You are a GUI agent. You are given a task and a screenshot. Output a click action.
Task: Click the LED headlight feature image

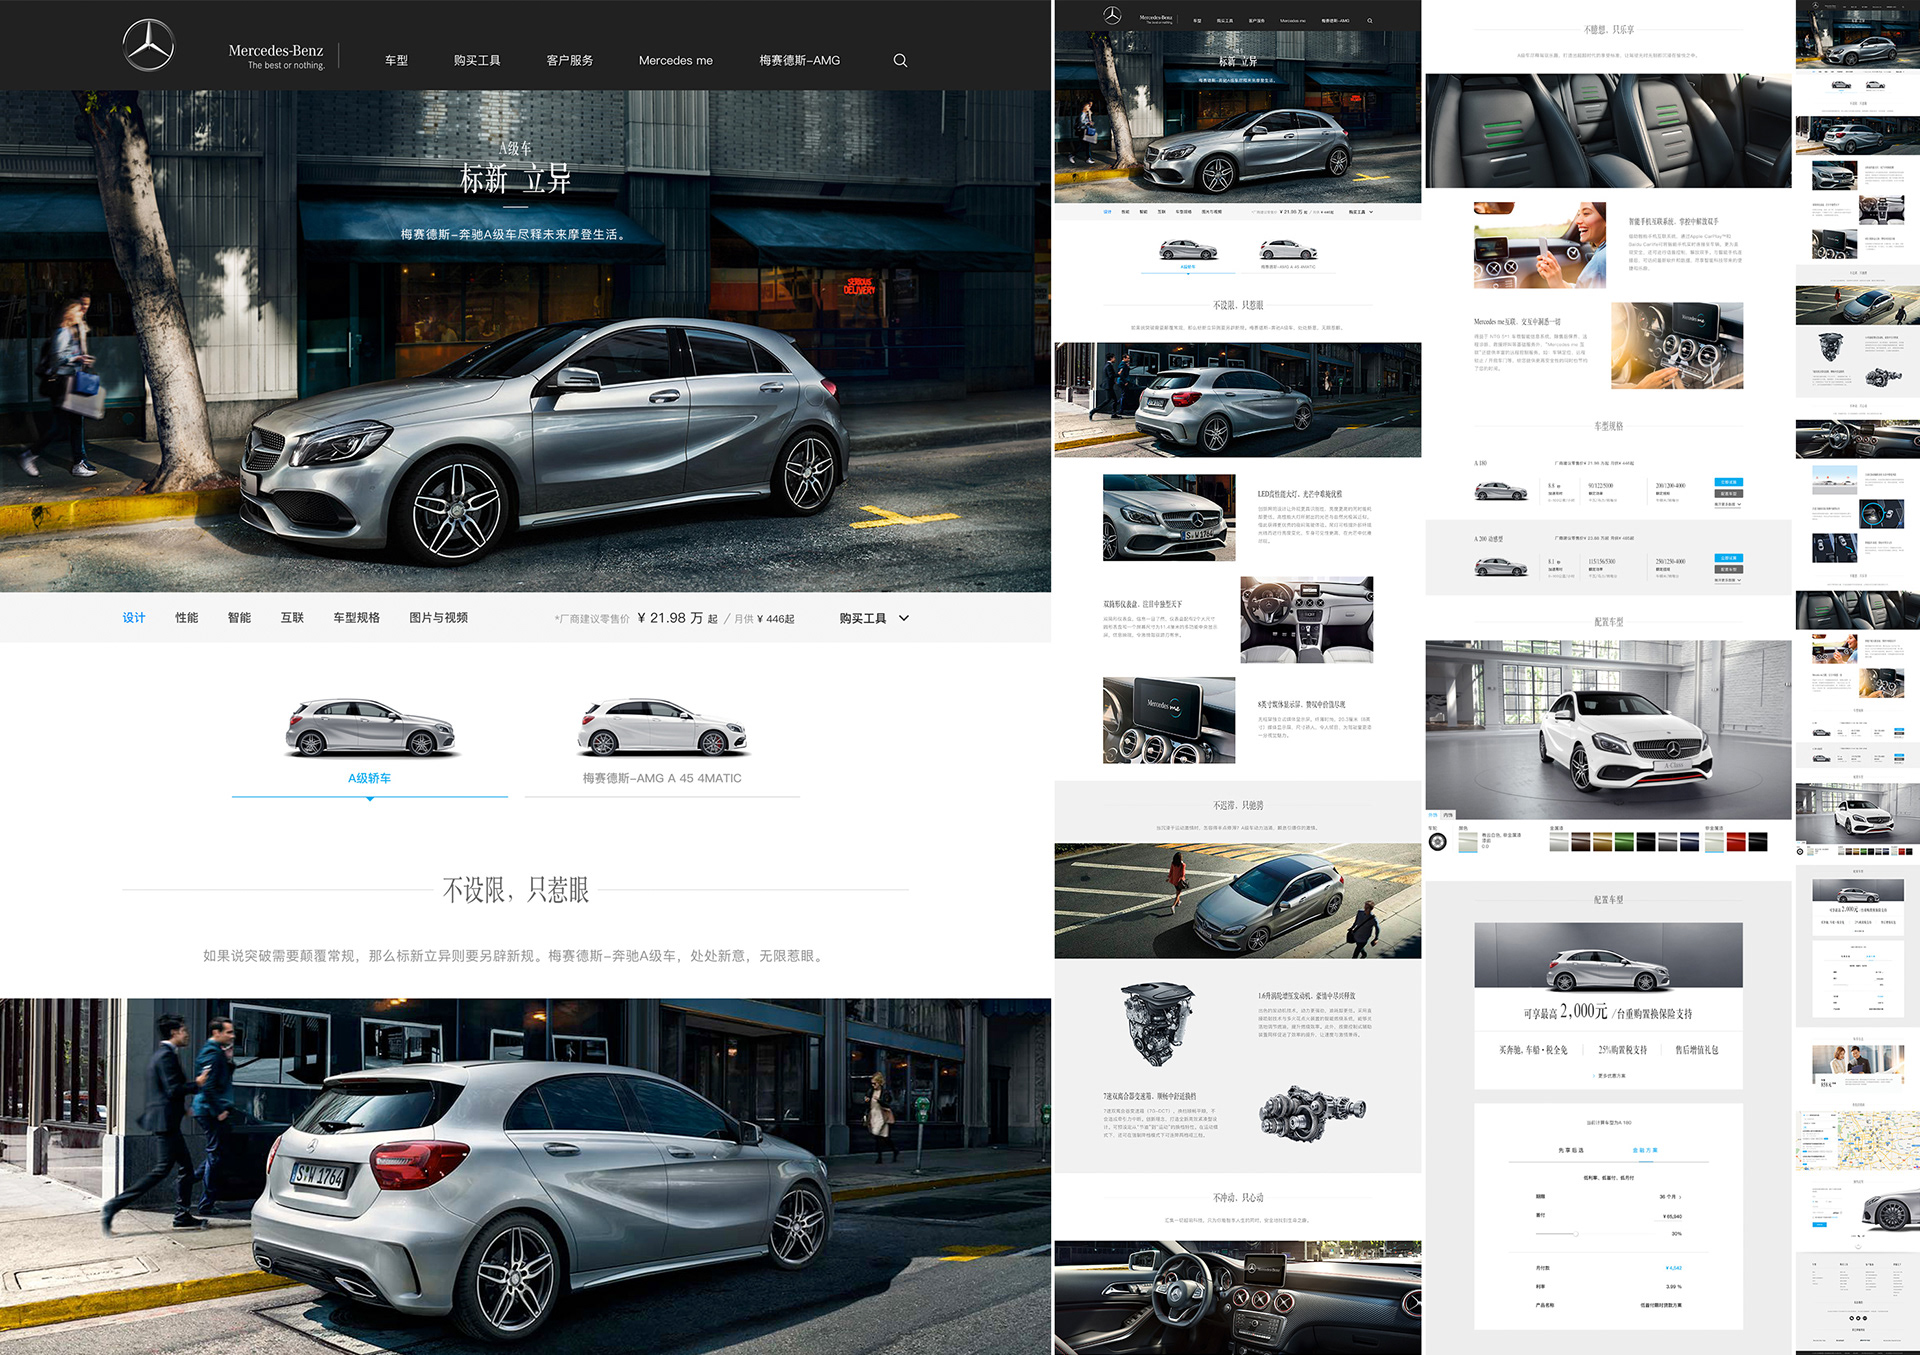1169,517
